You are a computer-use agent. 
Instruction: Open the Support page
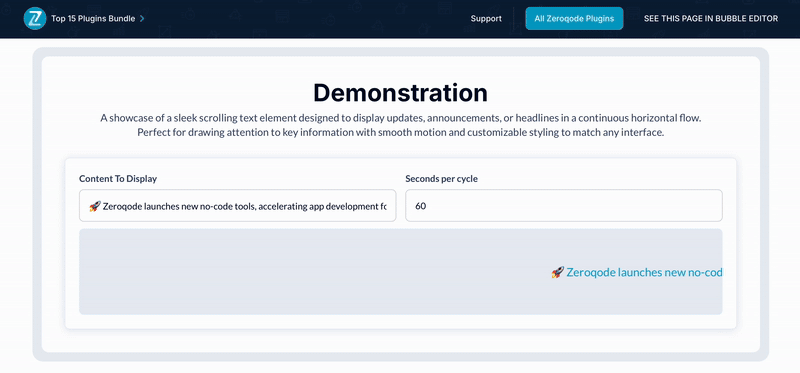[486, 19]
